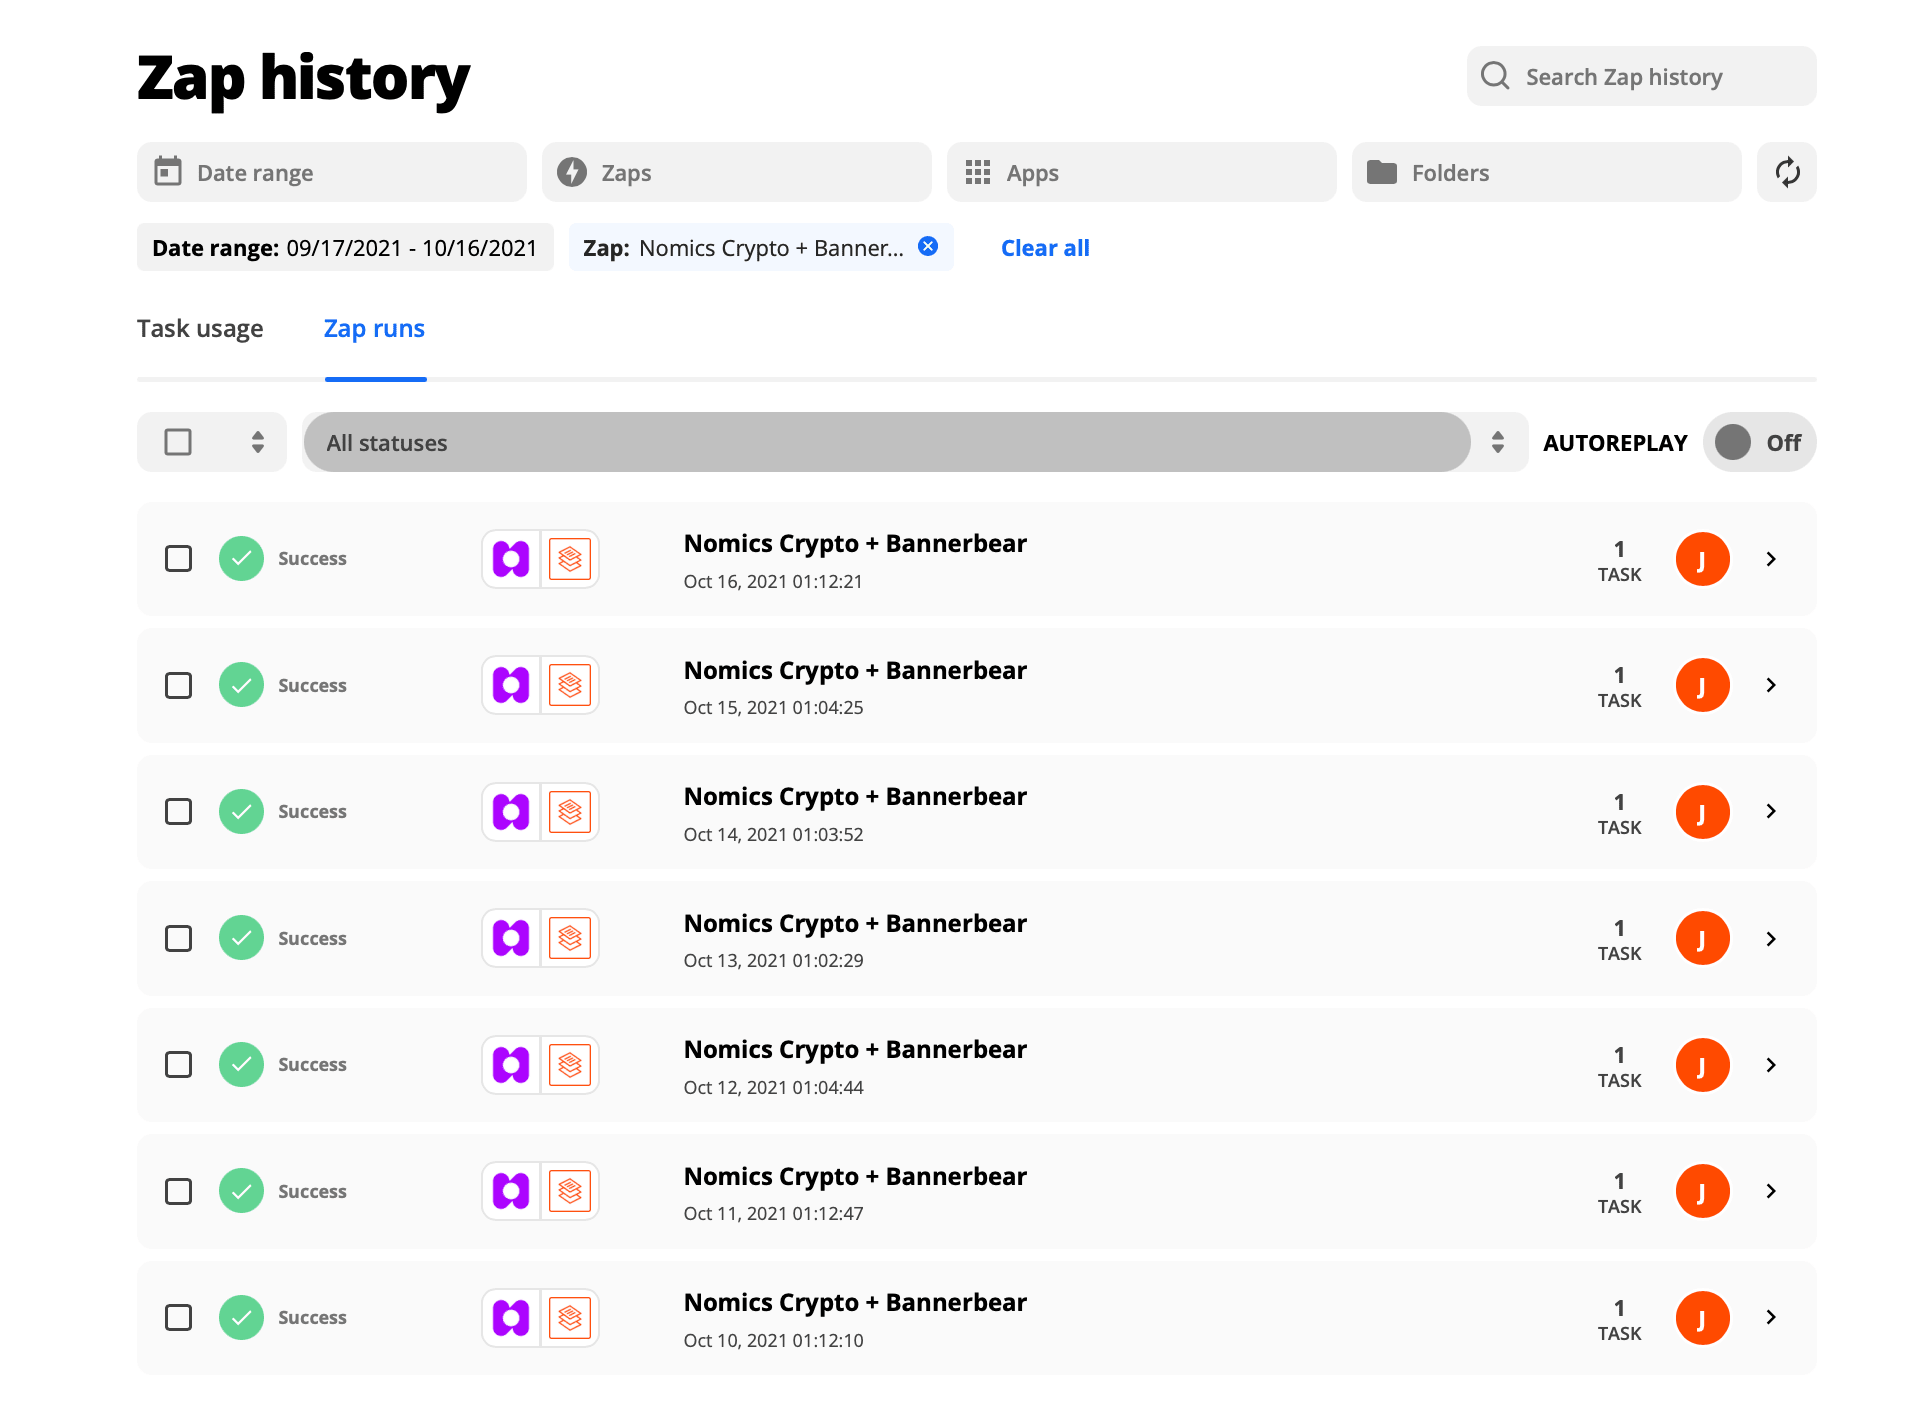Click the Nomics app icon in Oct 14 row
The width and height of the screenshot is (1932, 1428).
tap(511, 812)
